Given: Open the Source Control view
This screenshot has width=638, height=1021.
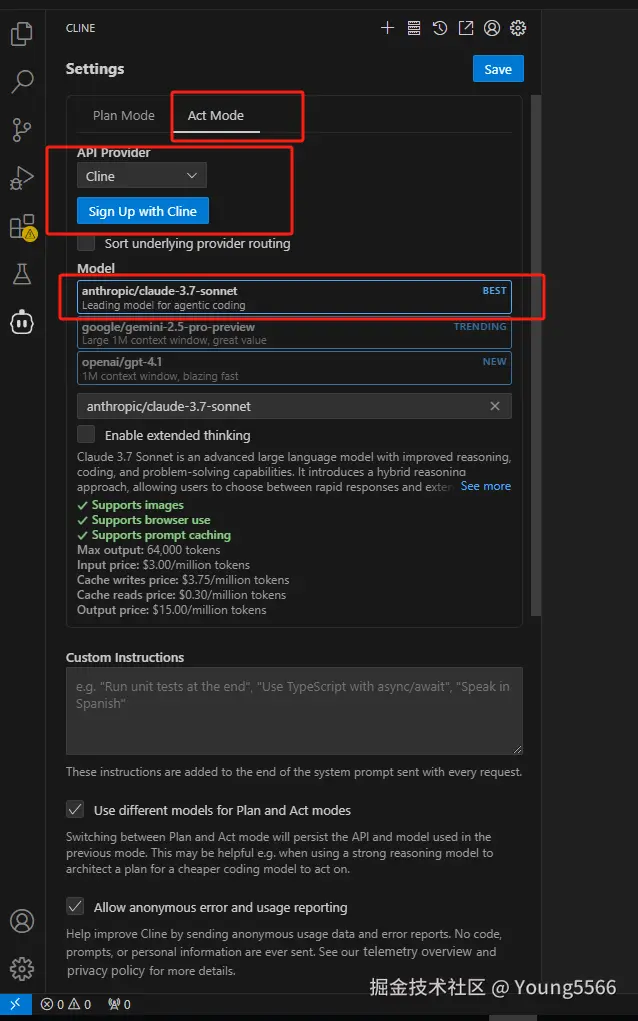Looking at the screenshot, I should pyautogui.click(x=22, y=130).
